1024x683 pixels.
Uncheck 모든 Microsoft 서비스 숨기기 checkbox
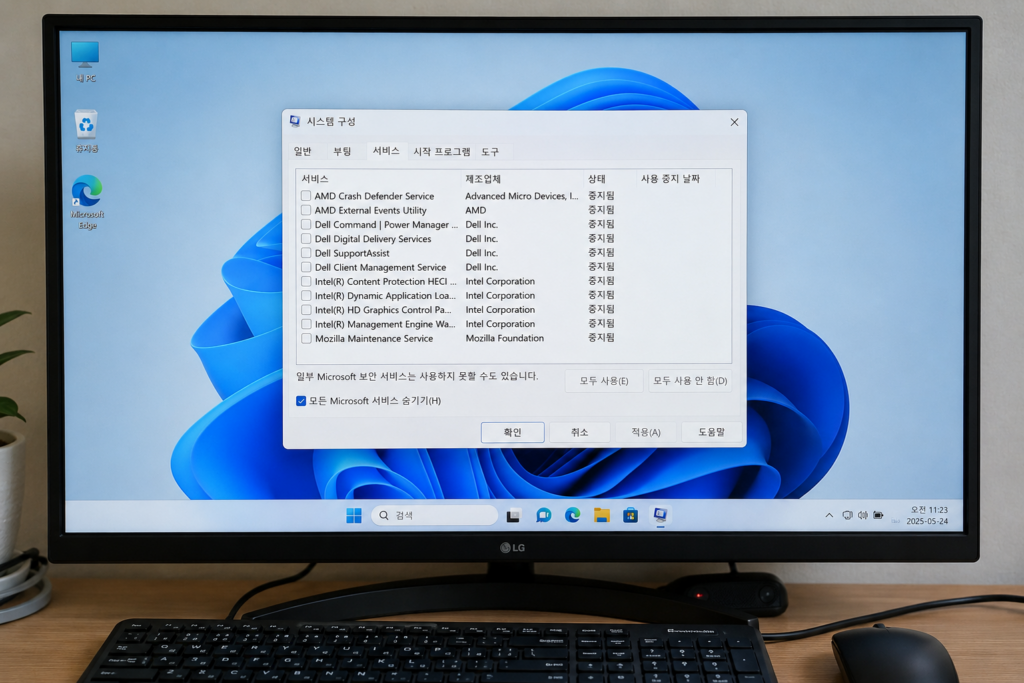click(x=301, y=401)
